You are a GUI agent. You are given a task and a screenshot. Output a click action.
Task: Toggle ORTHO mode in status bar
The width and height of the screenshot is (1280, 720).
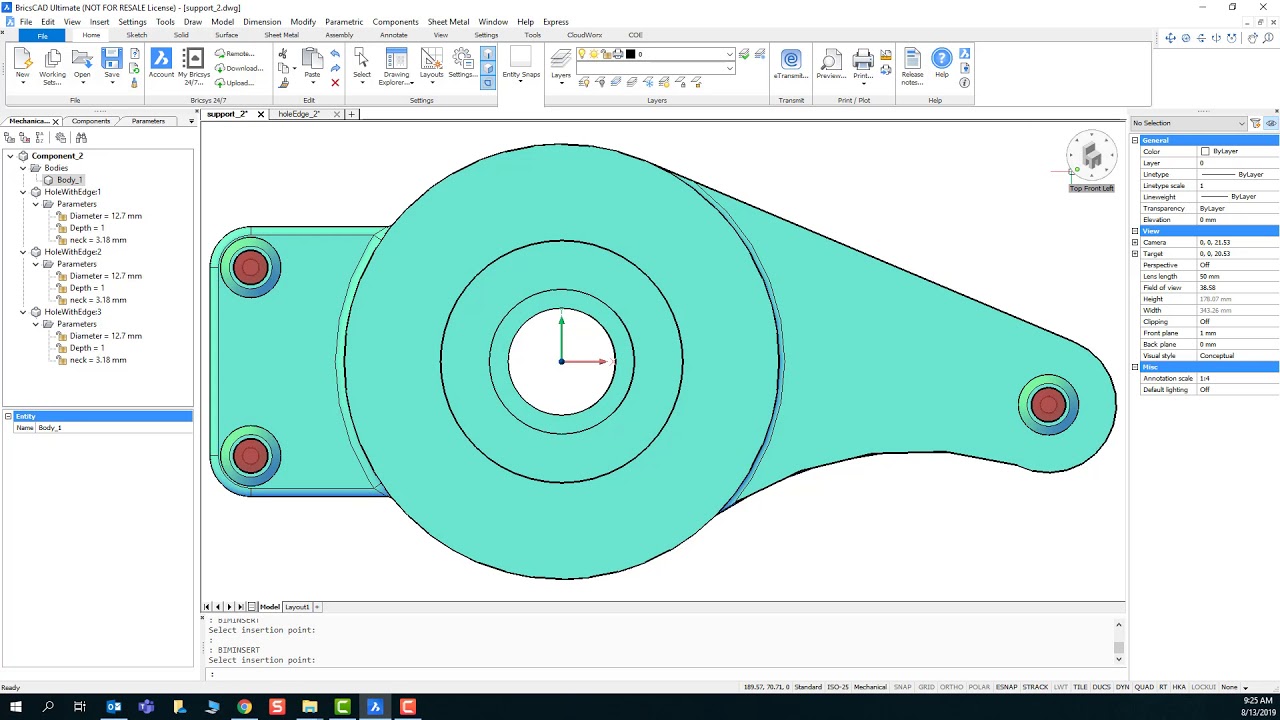(x=951, y=687)
